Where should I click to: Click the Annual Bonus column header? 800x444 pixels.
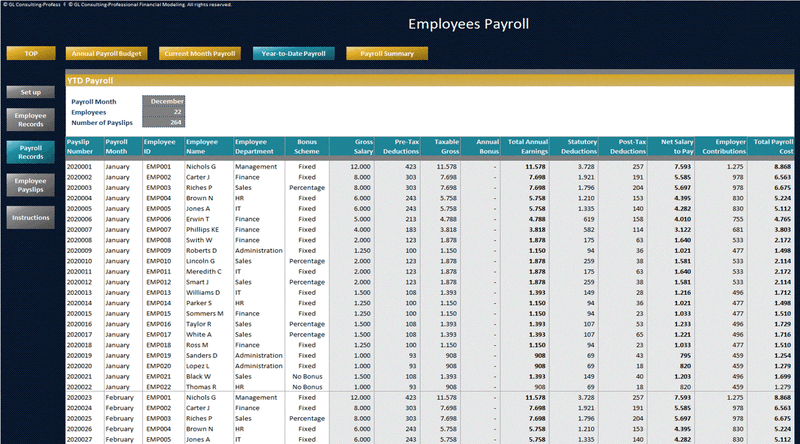pos(481,146)
